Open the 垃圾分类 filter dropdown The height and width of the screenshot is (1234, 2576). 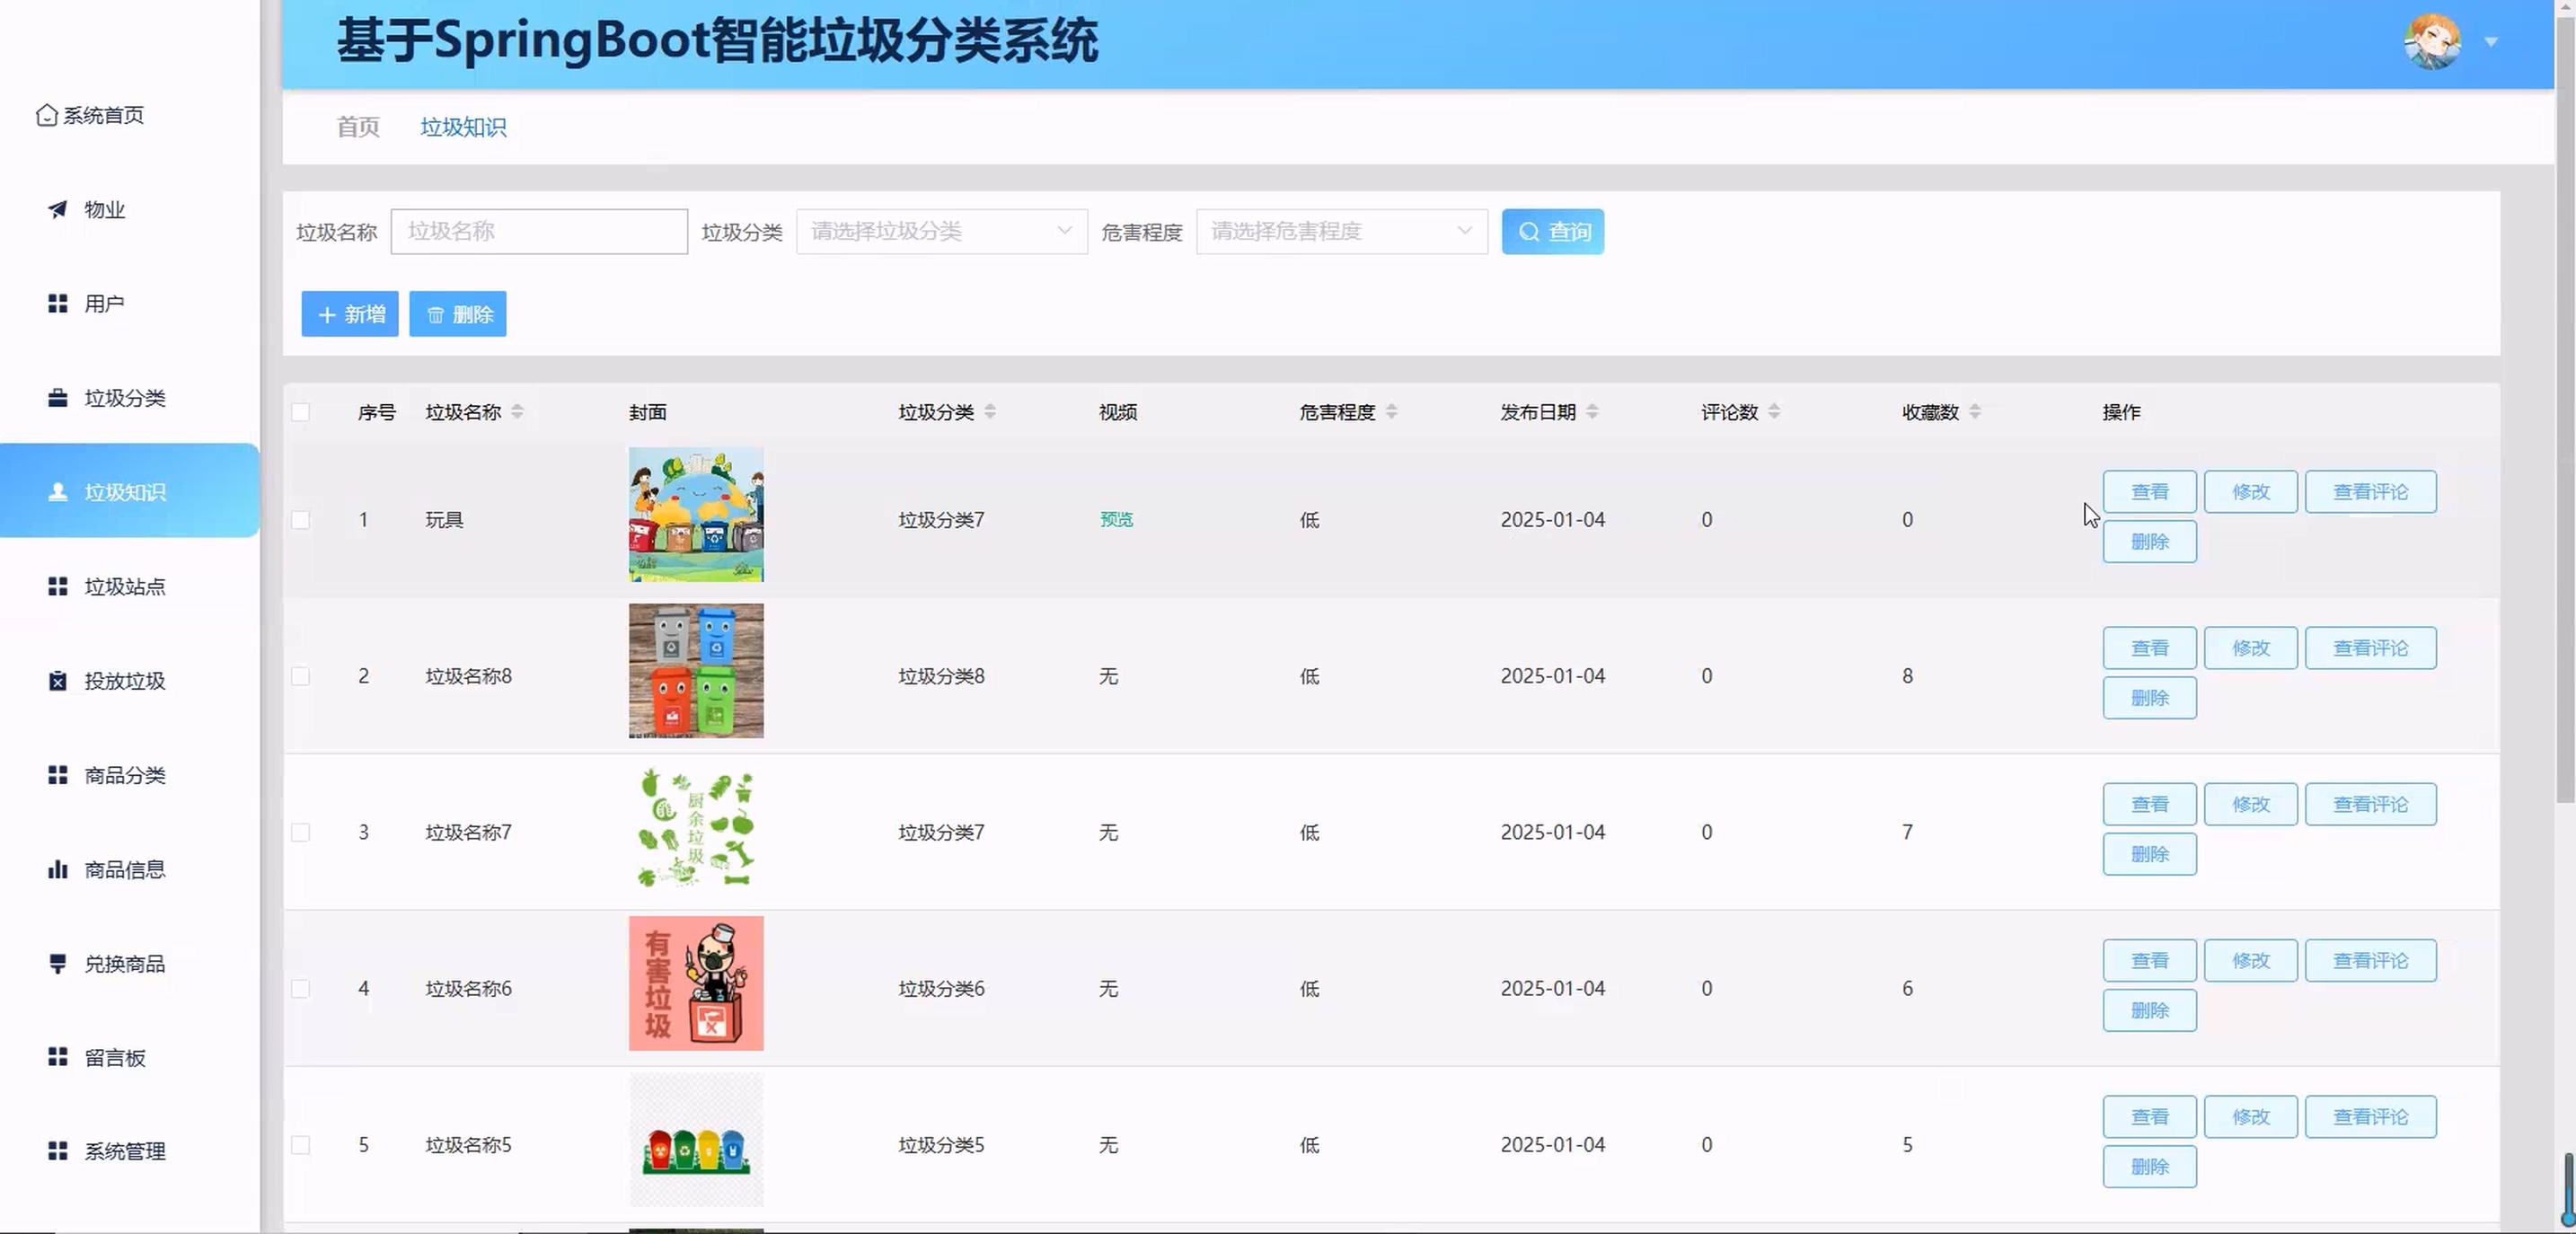tap(941, 232)
